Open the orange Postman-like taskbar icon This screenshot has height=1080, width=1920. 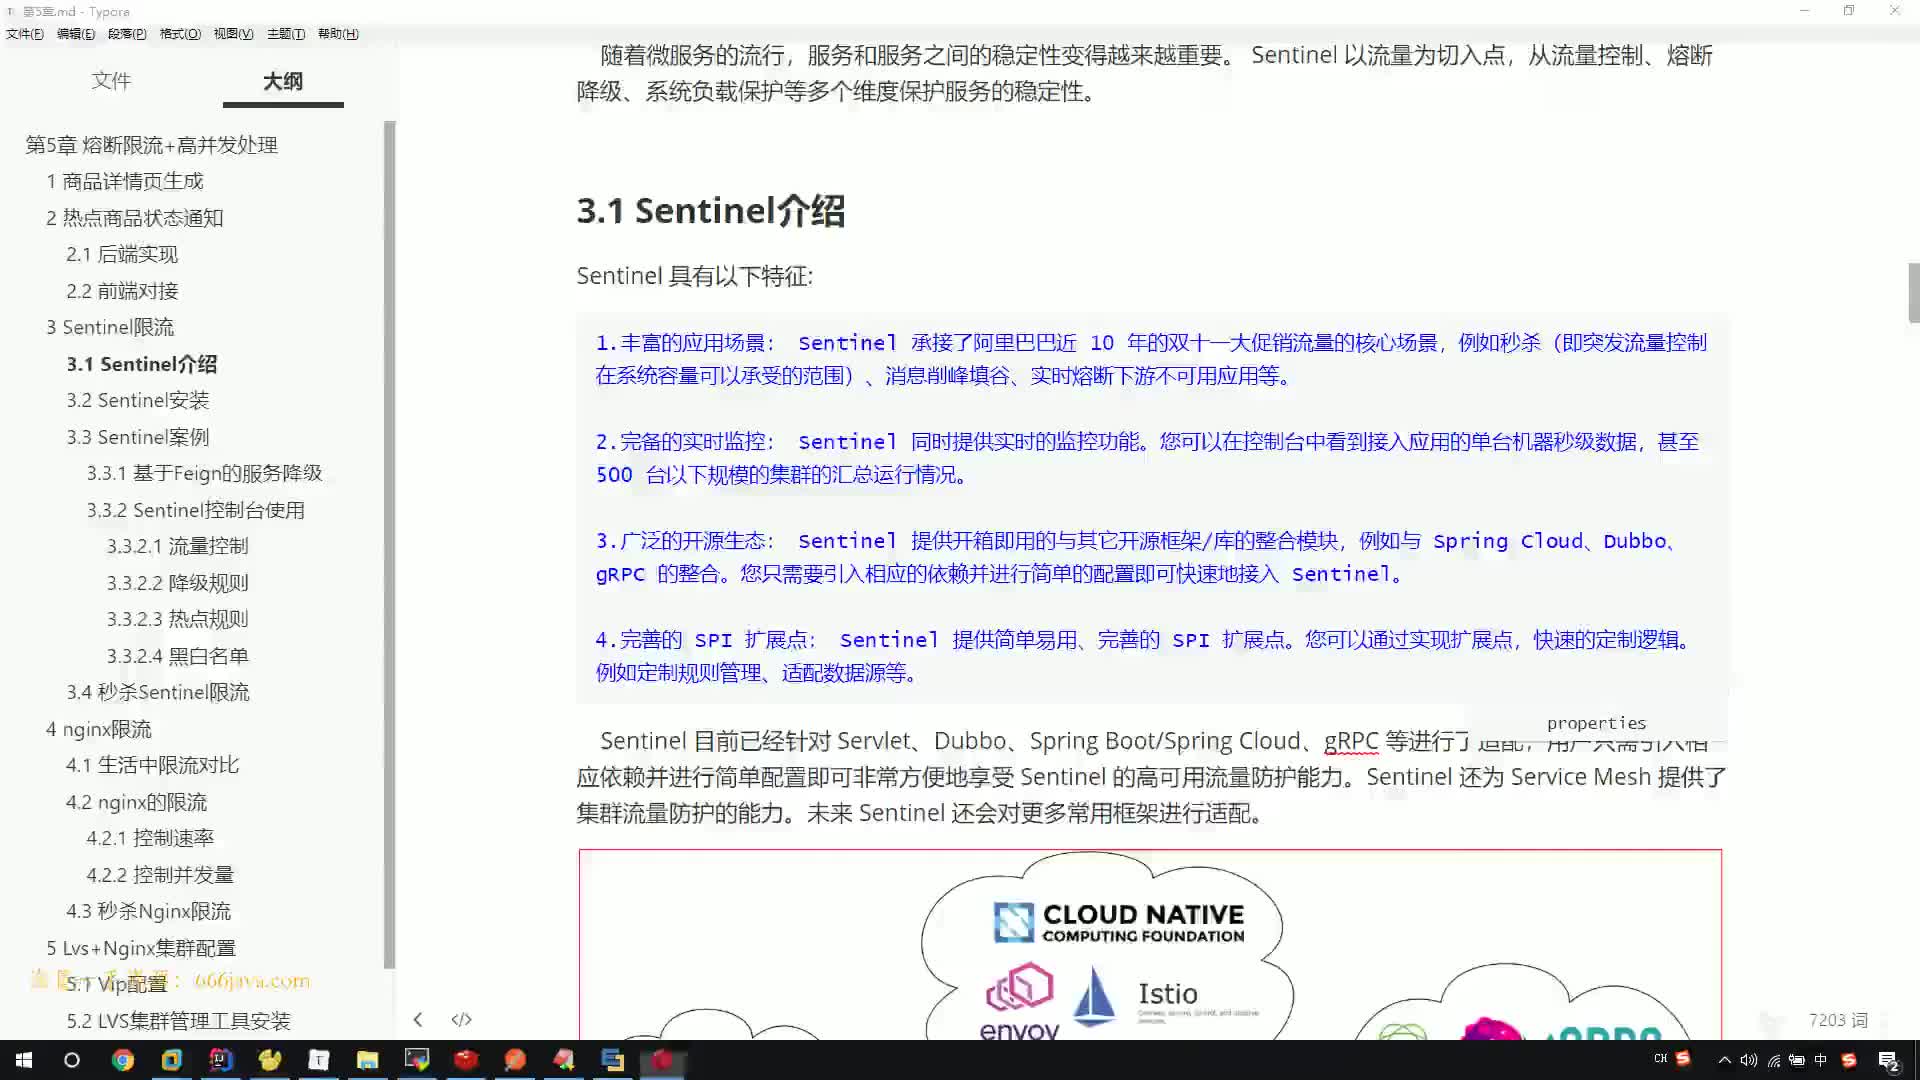point(515,1060)
